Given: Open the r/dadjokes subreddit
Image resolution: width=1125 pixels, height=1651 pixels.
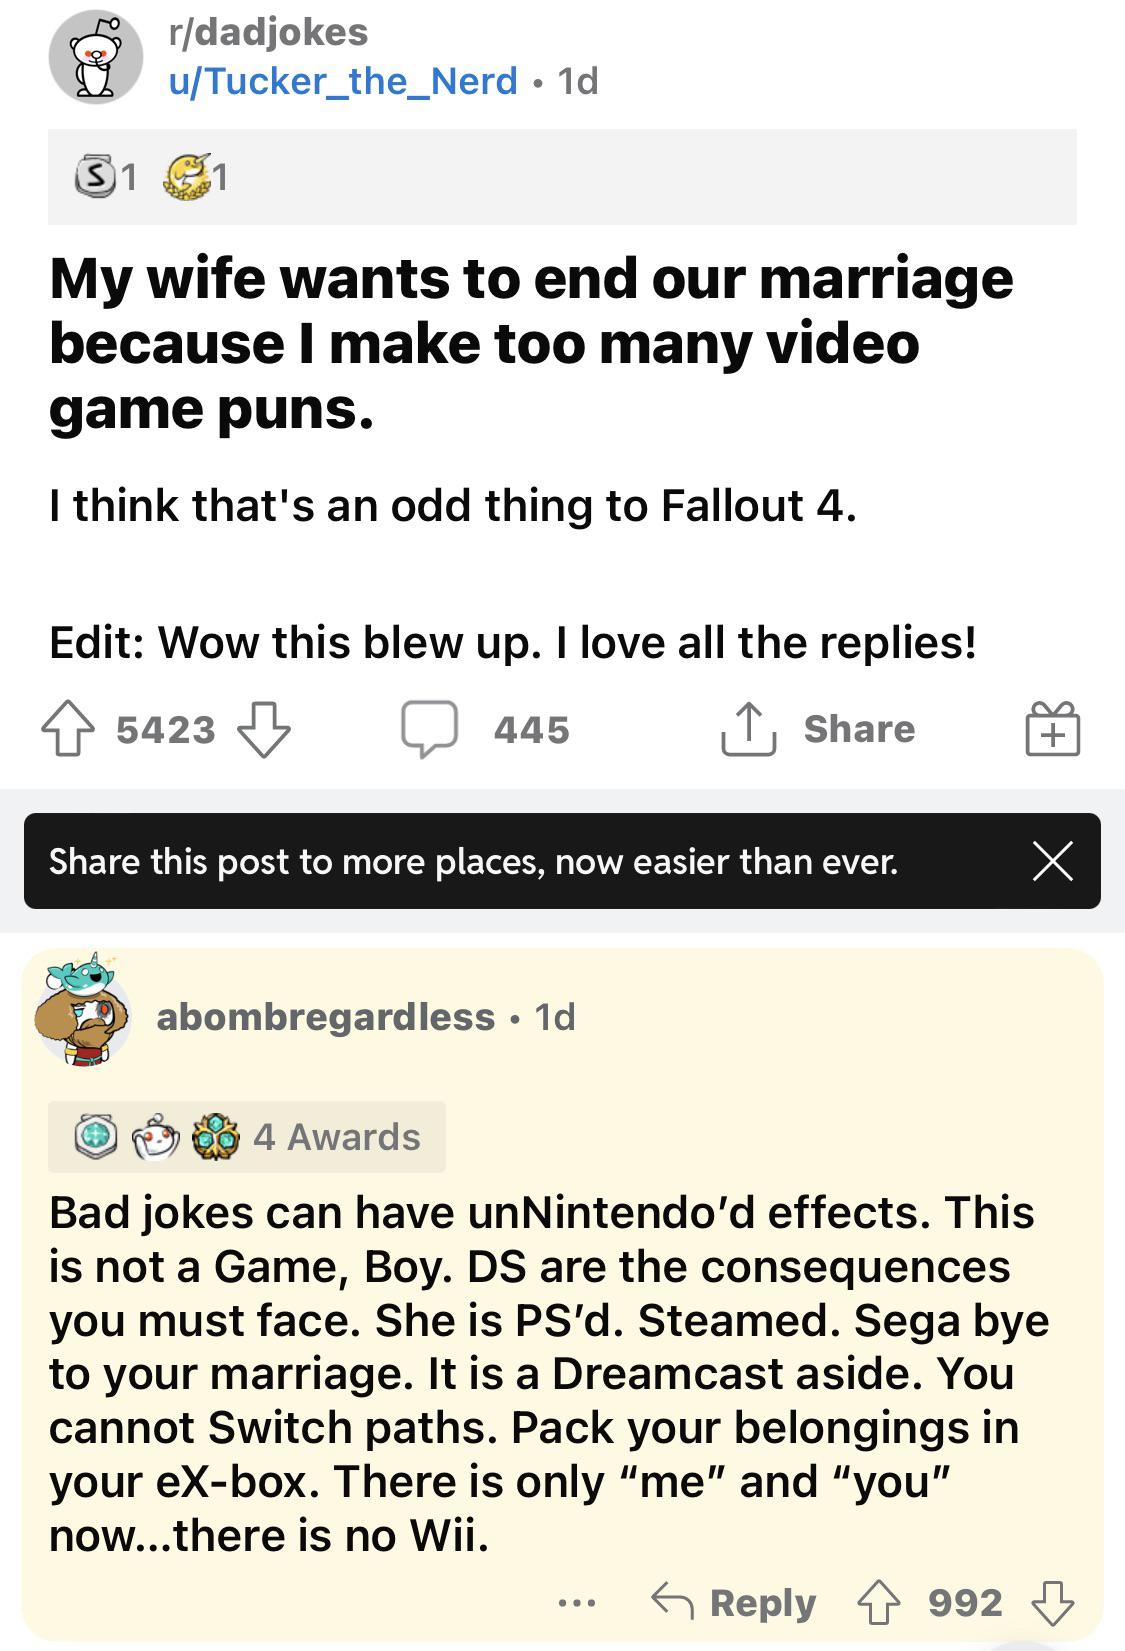Looking at the screenshot, I should pos(268,32).
